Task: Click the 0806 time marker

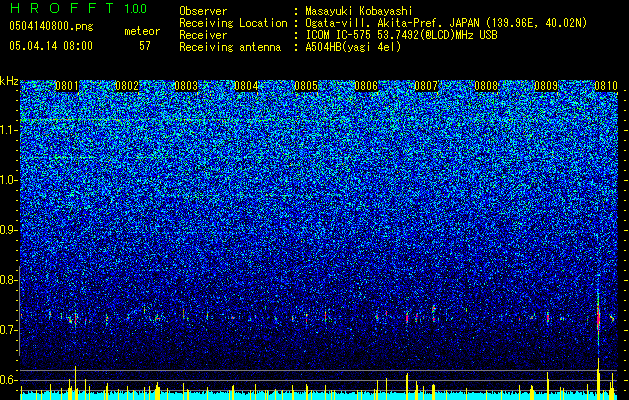Action: pyautogui.click(x=366, y=86)
